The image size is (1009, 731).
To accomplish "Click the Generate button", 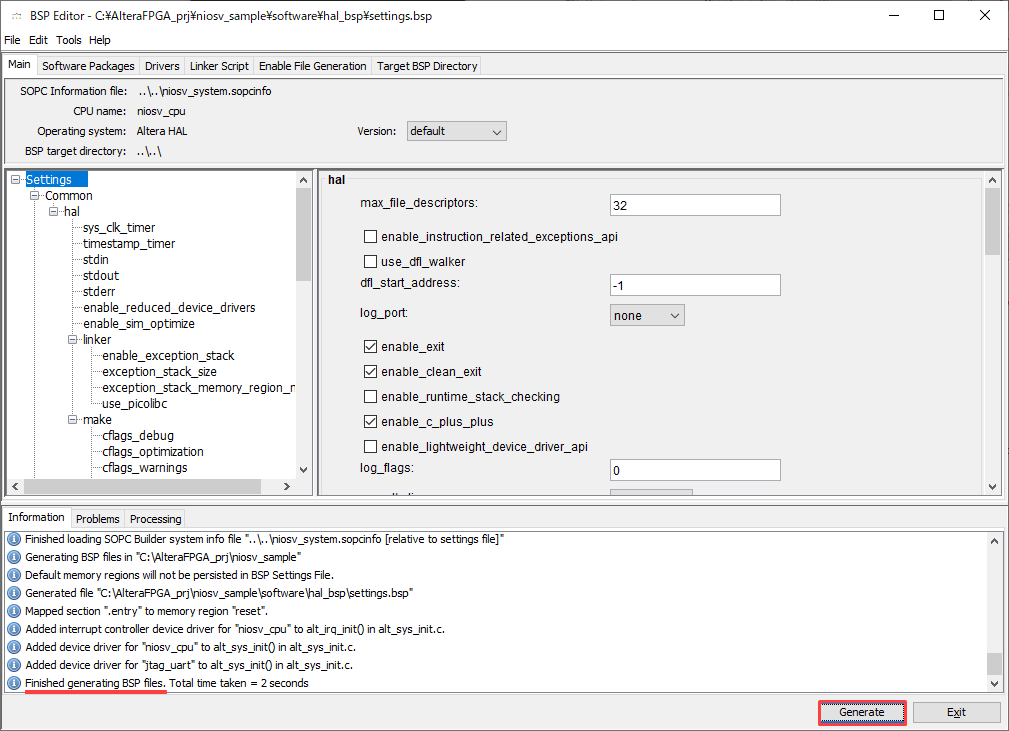I will click(862, 712).
